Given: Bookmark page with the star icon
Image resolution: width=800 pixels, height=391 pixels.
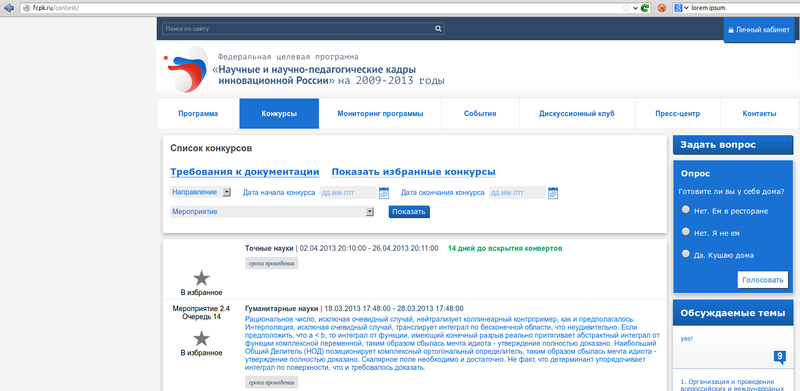Looking at the screenshot, I should pyautogui.click(x=626, y=8).
